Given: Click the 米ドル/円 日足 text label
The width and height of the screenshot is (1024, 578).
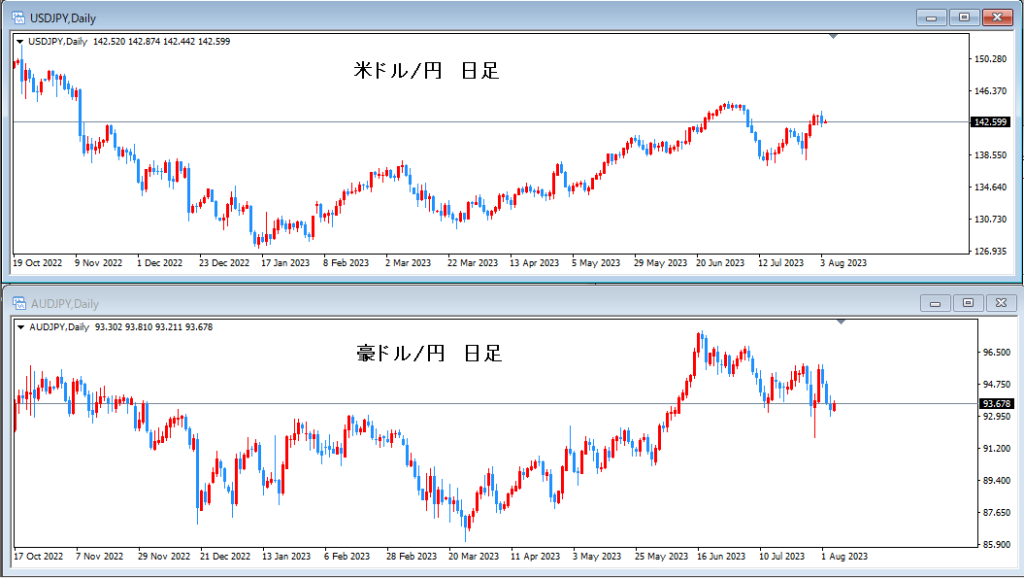Looking at the screenshot, I should tap(426, 71).
